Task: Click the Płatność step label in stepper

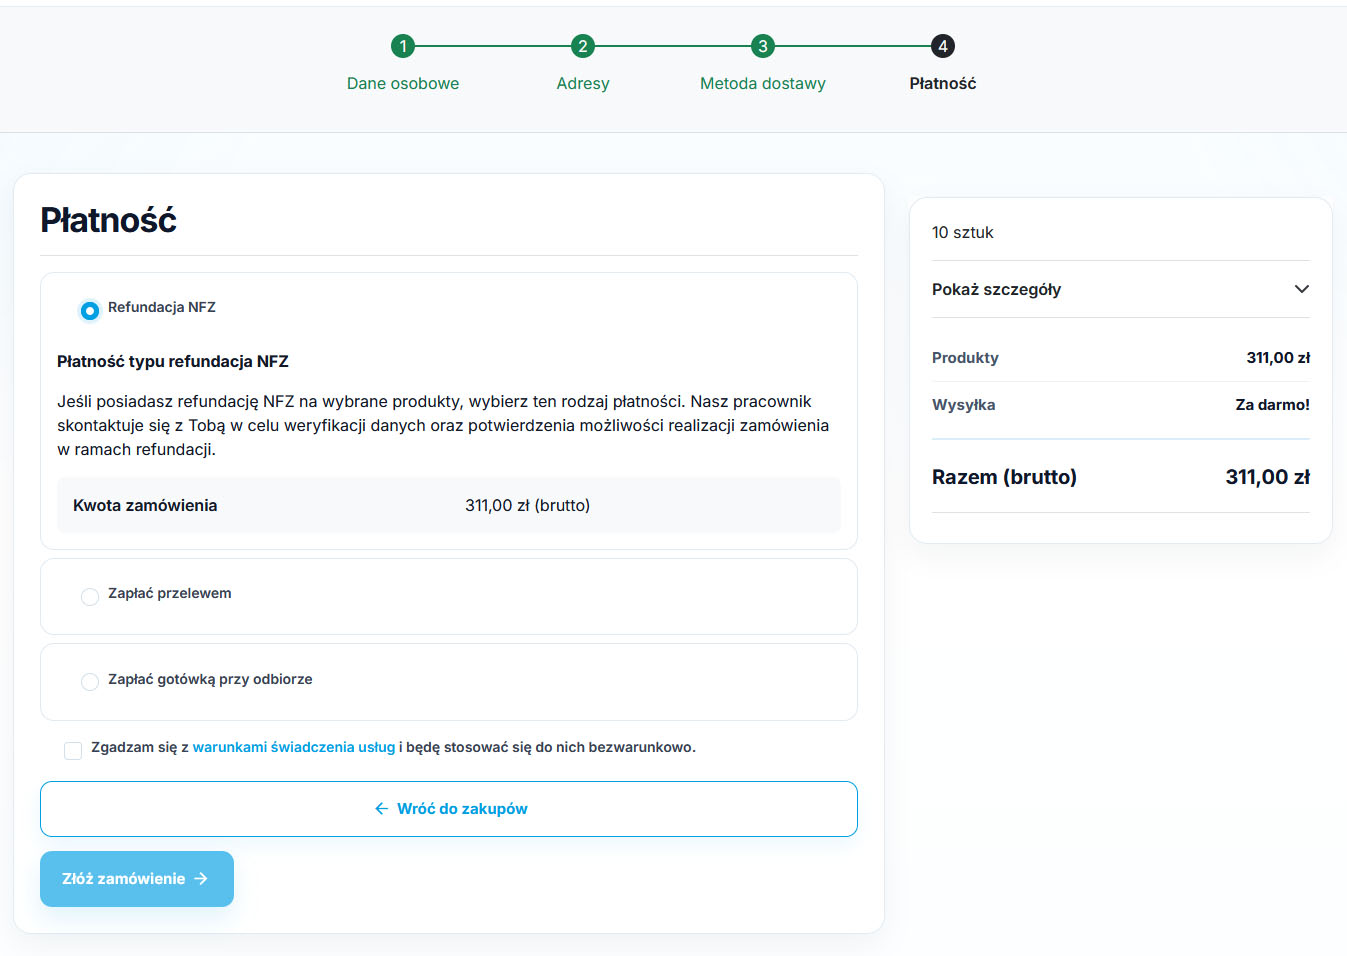Action: click(943, 84)
